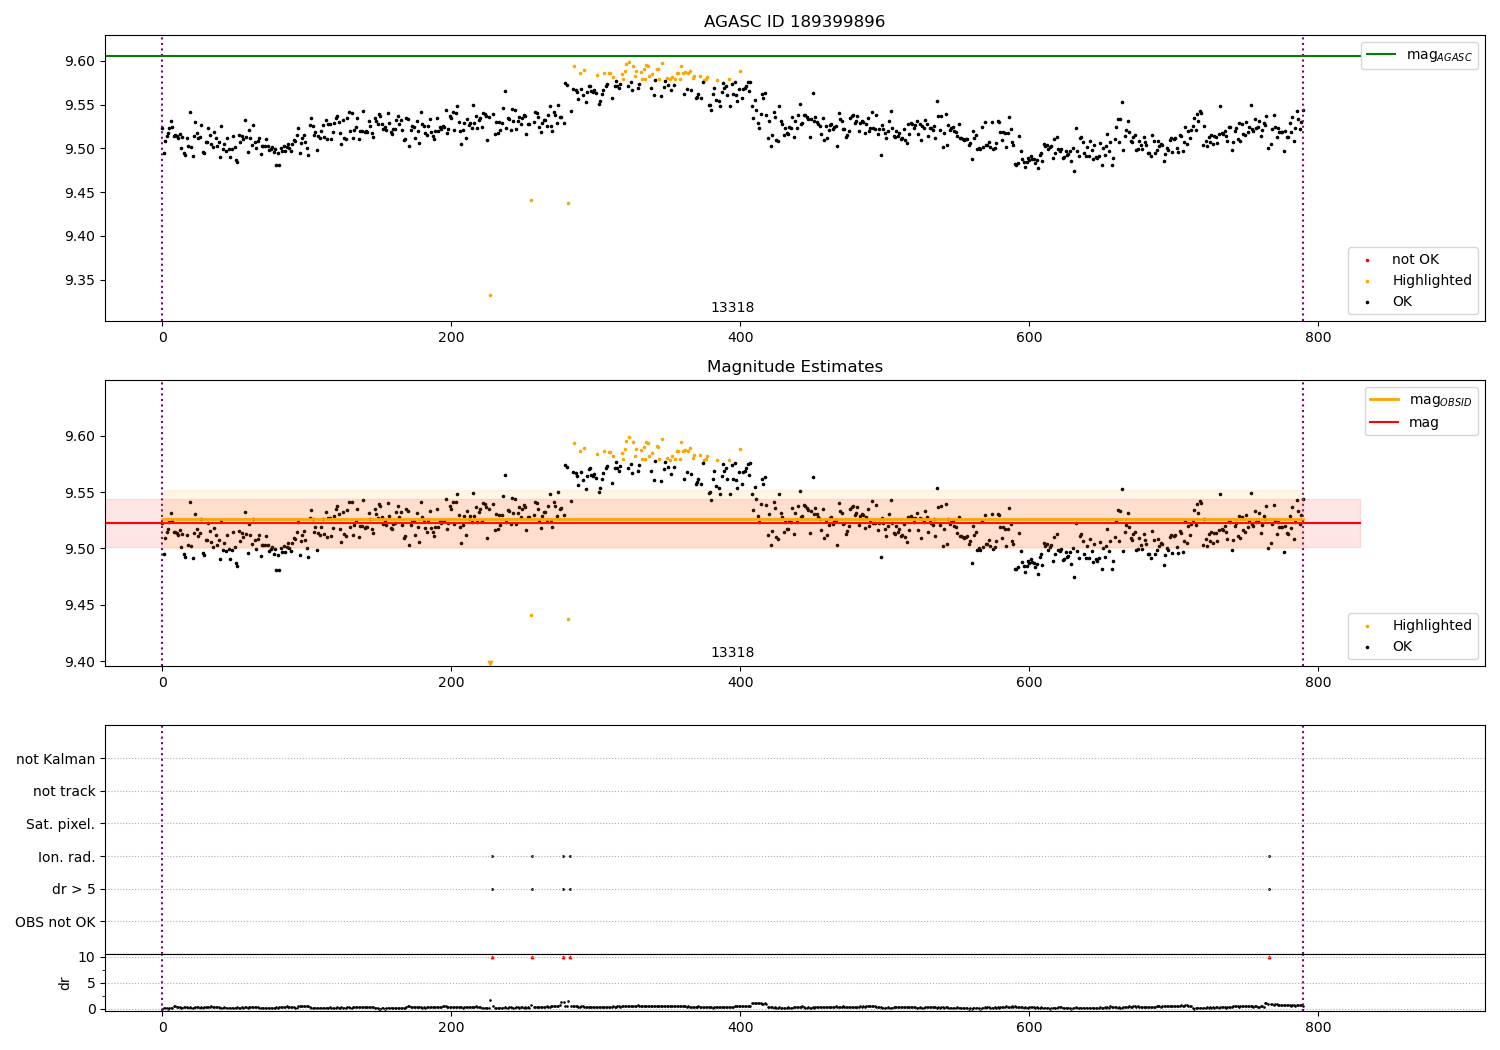Click the 'Ion. rad.' axis label
The width and height of the screenshot is (1500, 1050).
coord(67,857)
